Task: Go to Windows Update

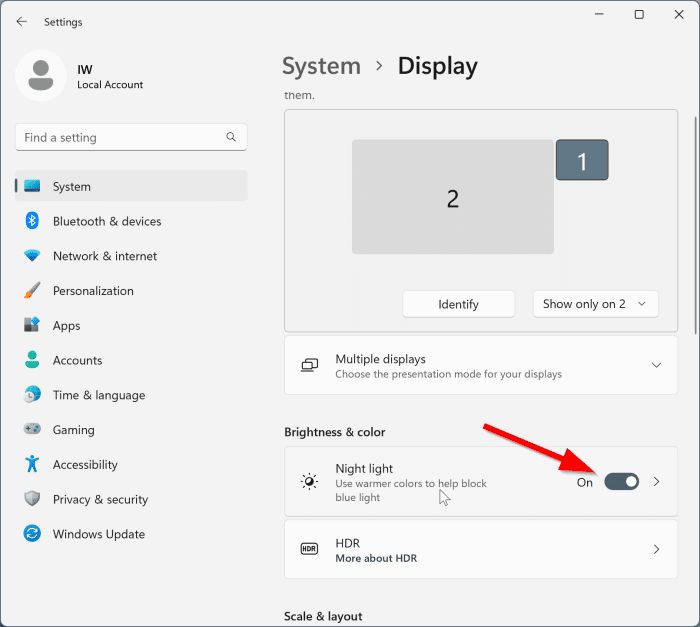Action: pyautogui.click(x=131, y=533)
